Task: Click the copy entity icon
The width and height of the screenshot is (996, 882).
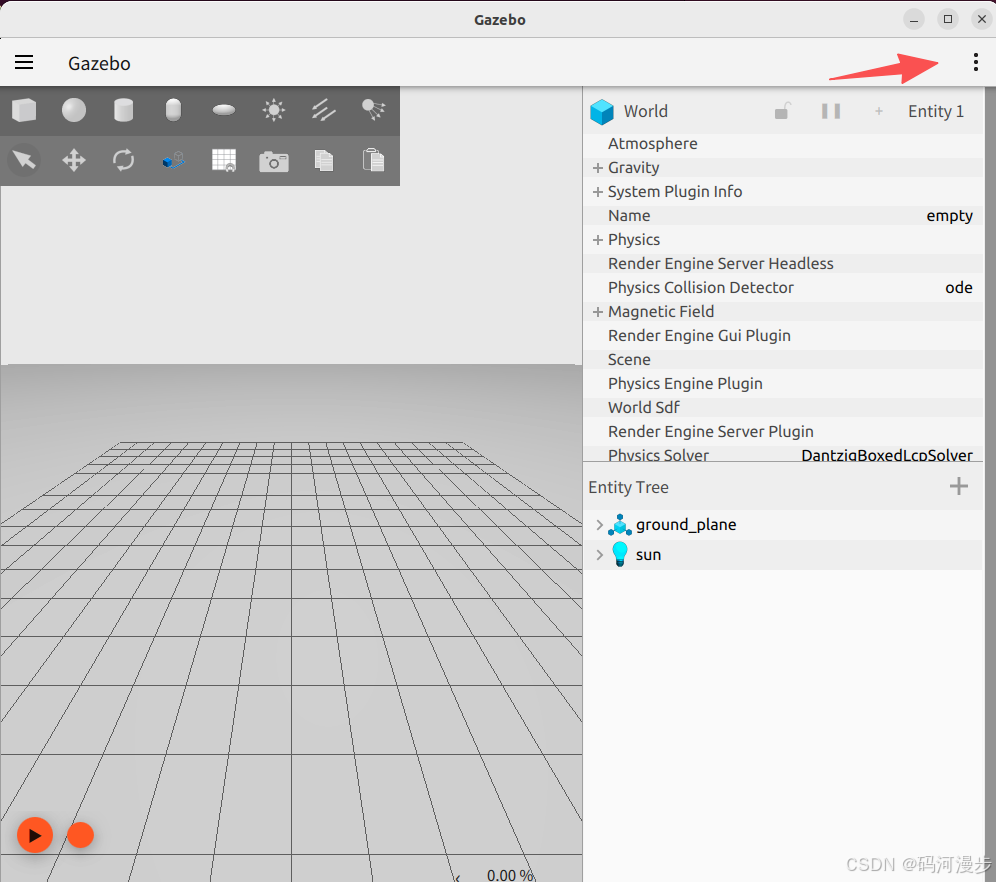Action: (x=323, y=160)
